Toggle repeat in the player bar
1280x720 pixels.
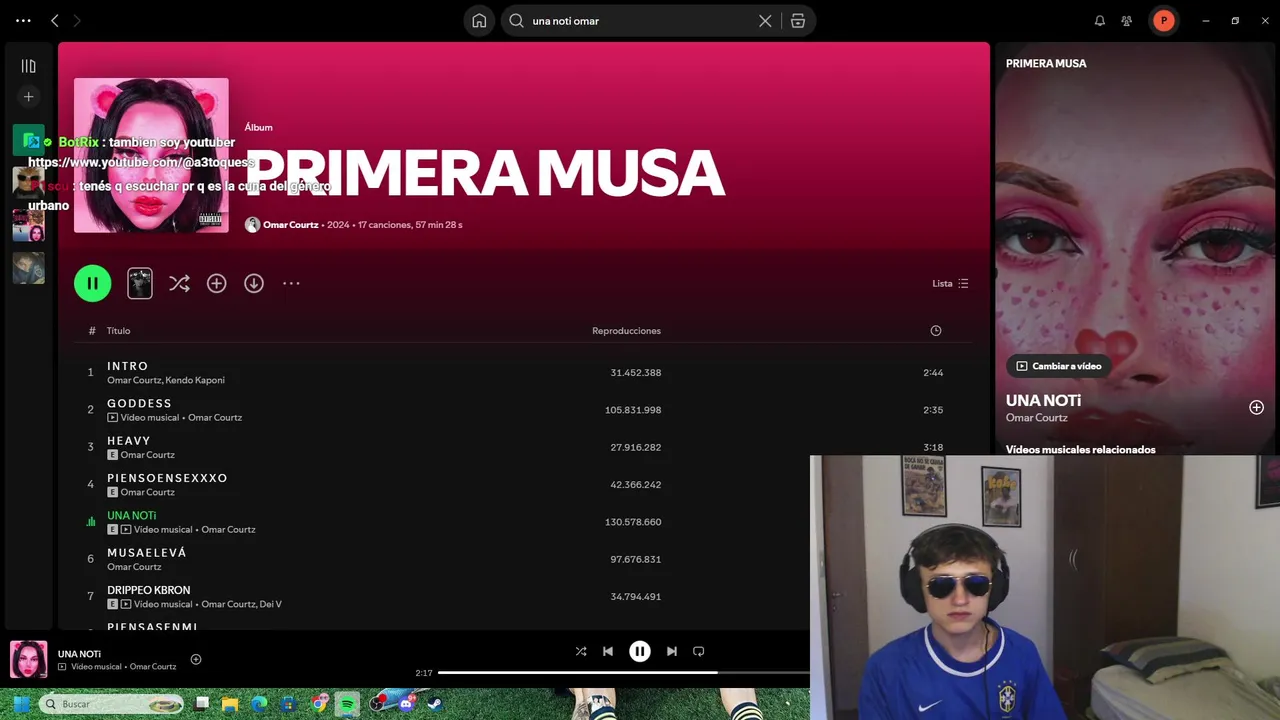pos(699,651)
